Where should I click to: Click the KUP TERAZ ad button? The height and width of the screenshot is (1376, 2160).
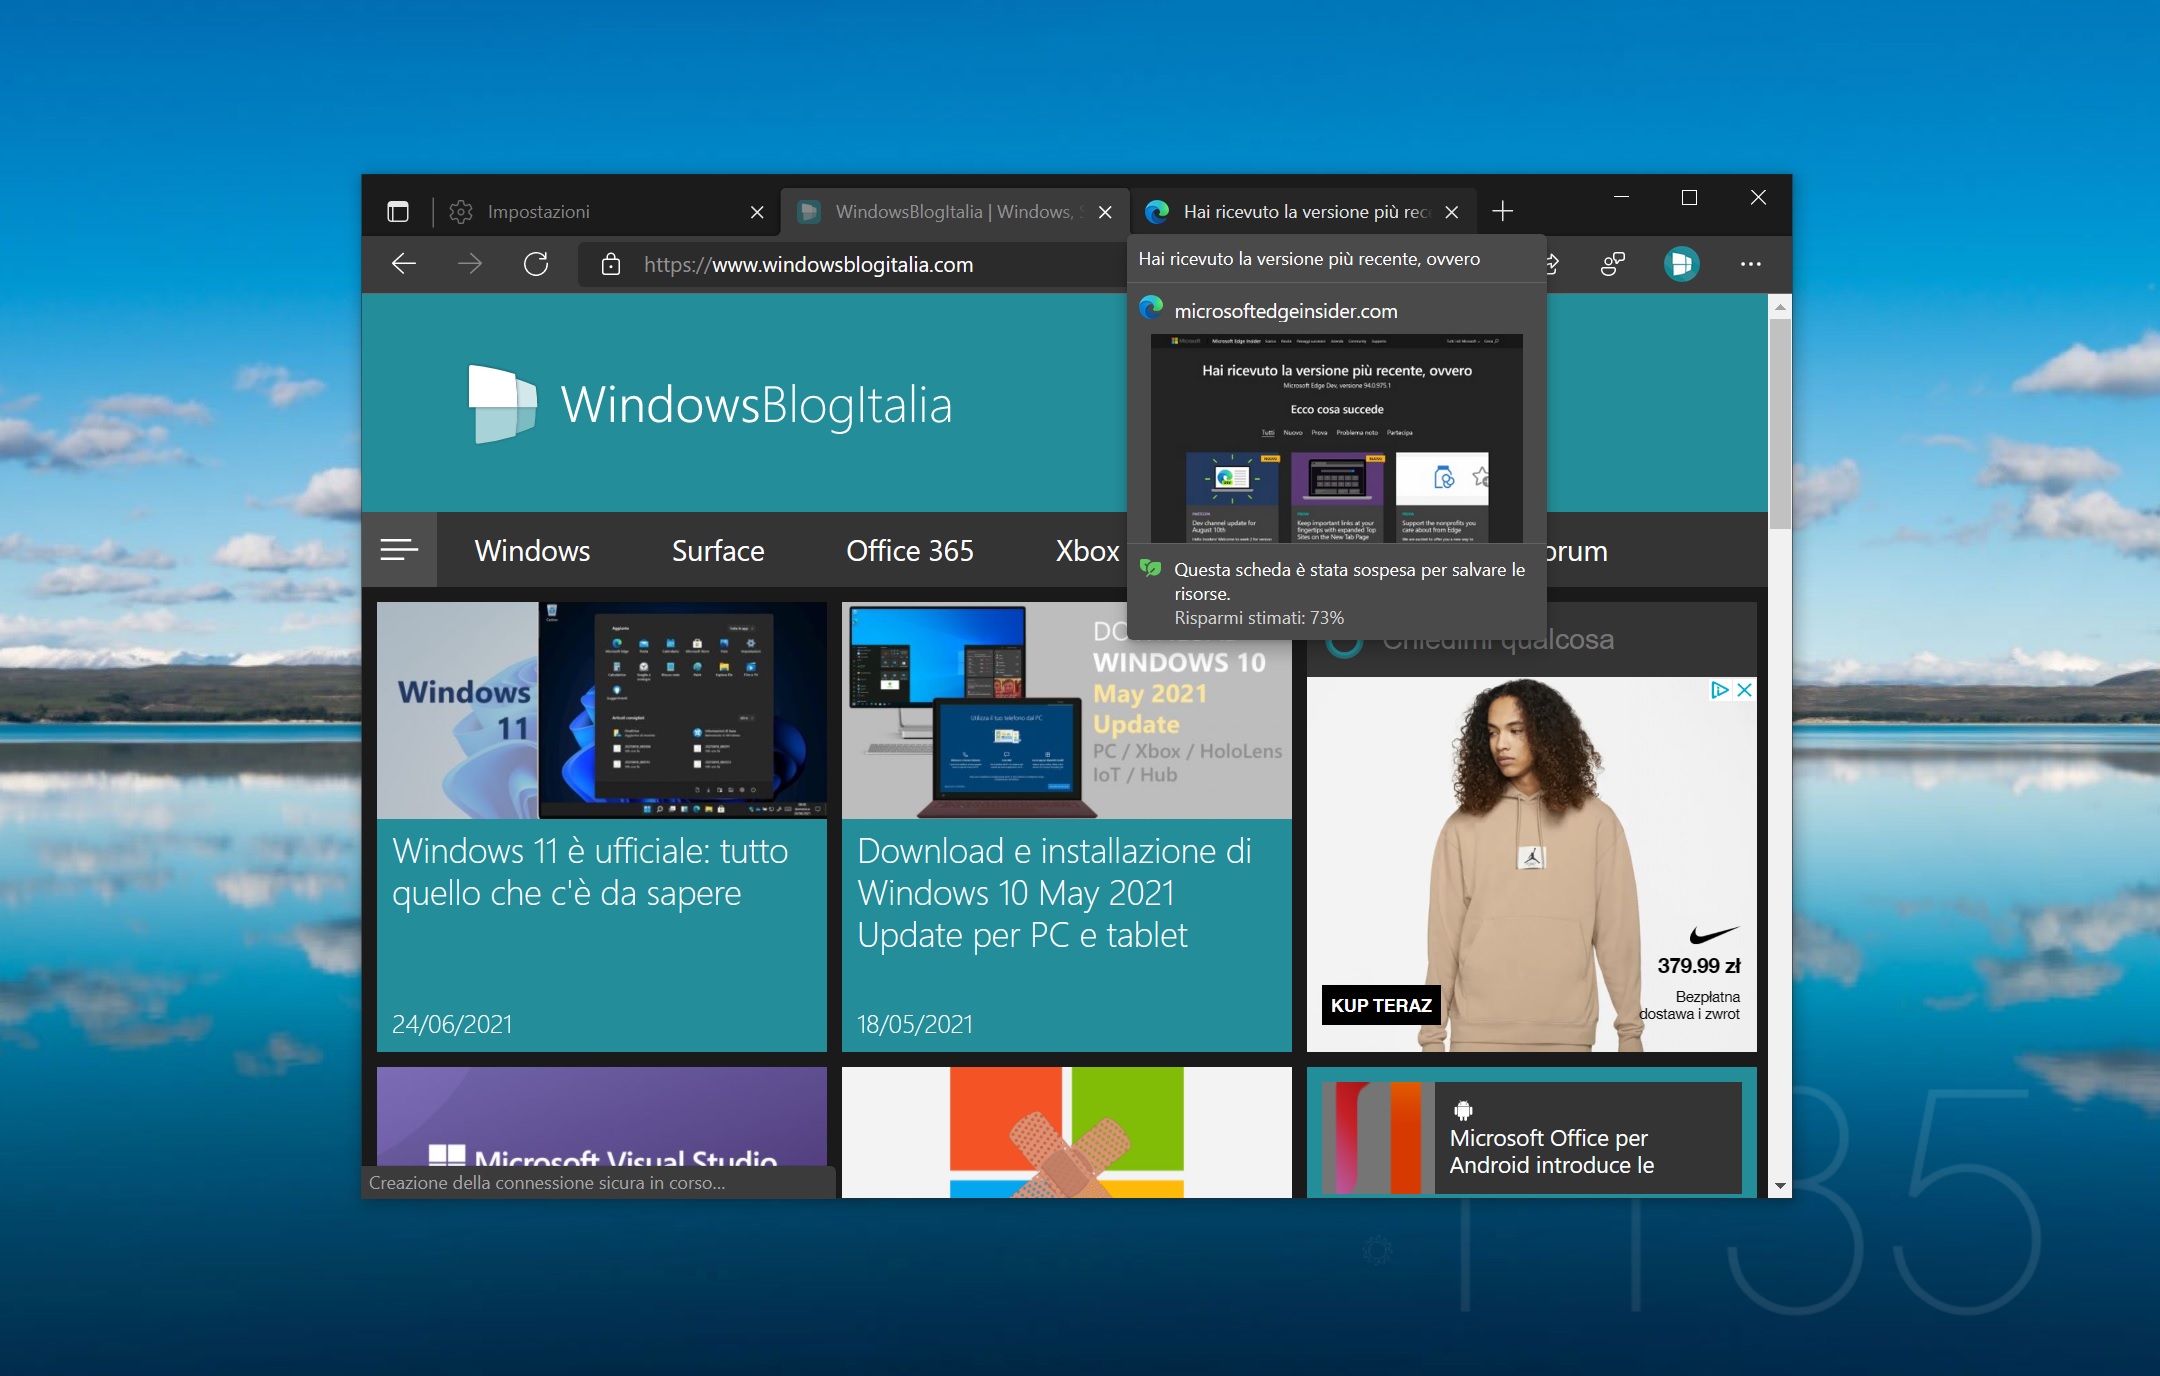1381,1005
